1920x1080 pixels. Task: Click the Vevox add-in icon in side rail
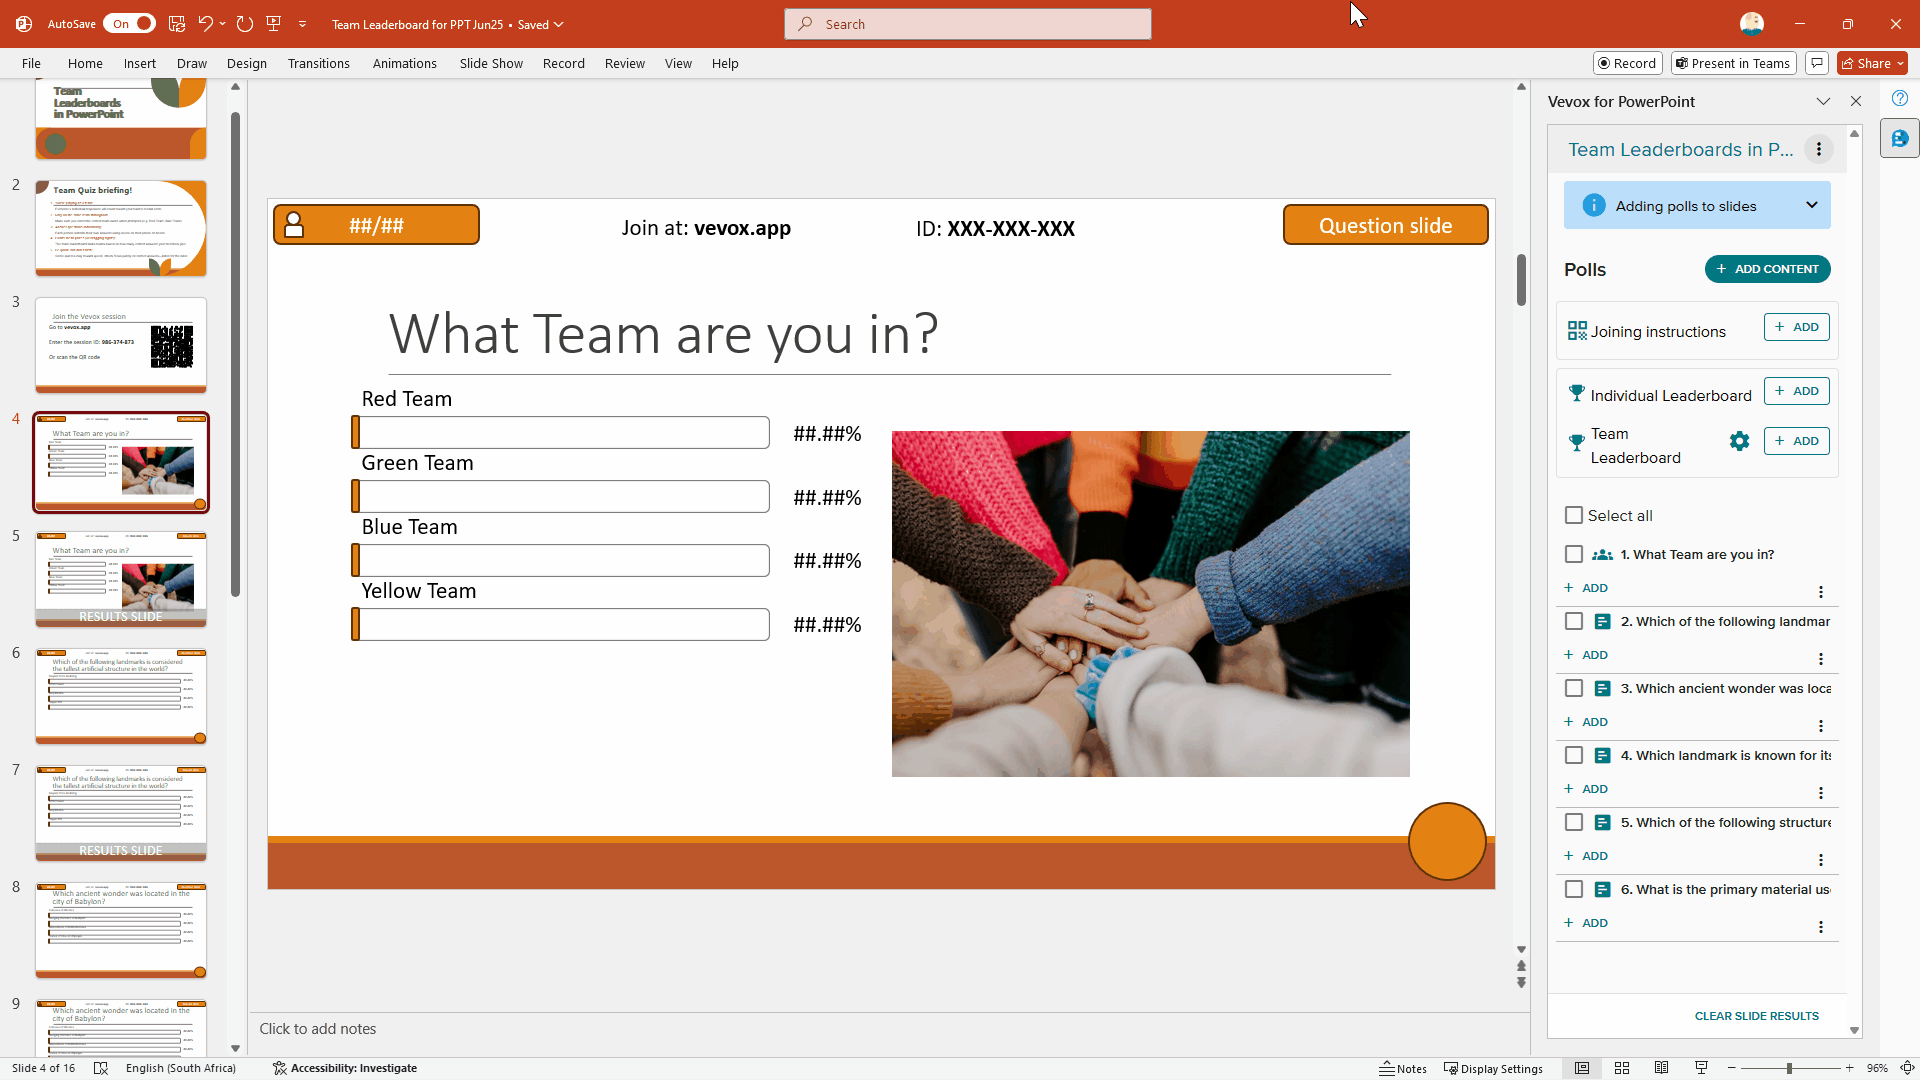1900,139
